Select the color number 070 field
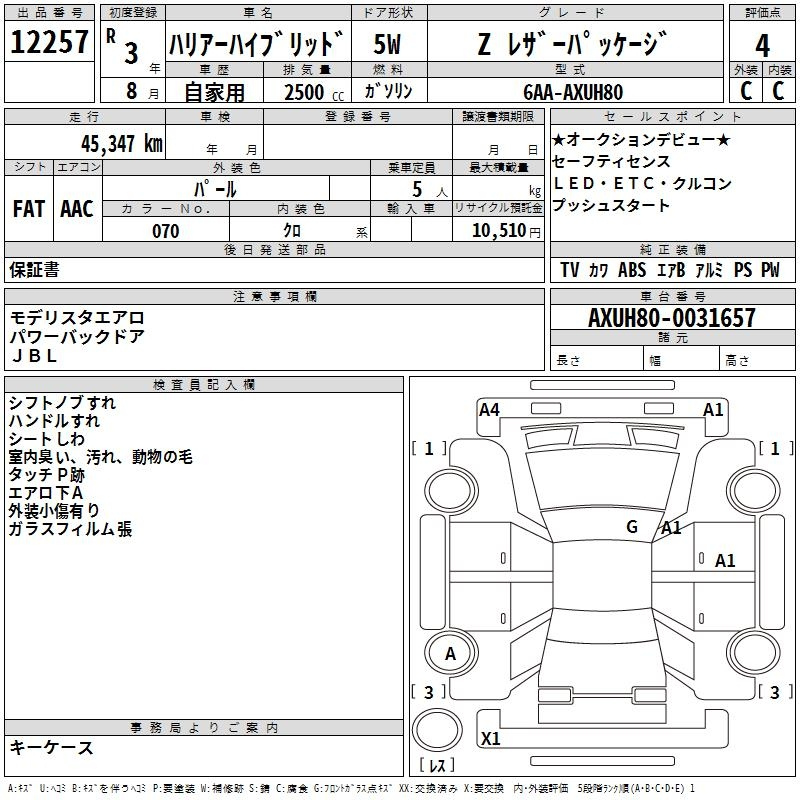The image size is (800, 800). coord(166,231)
